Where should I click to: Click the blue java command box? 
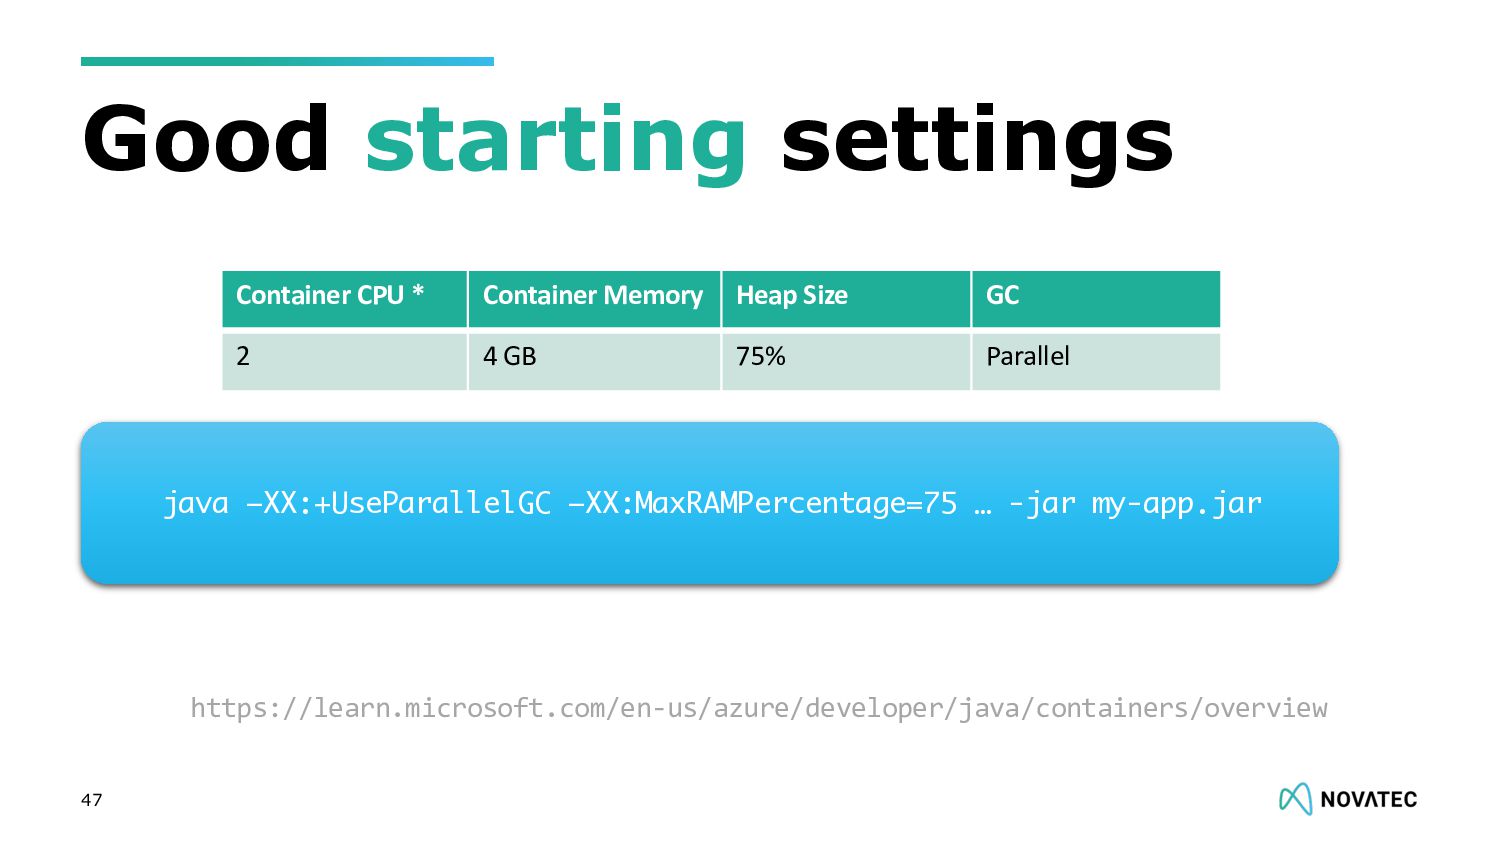click(710, 503)
